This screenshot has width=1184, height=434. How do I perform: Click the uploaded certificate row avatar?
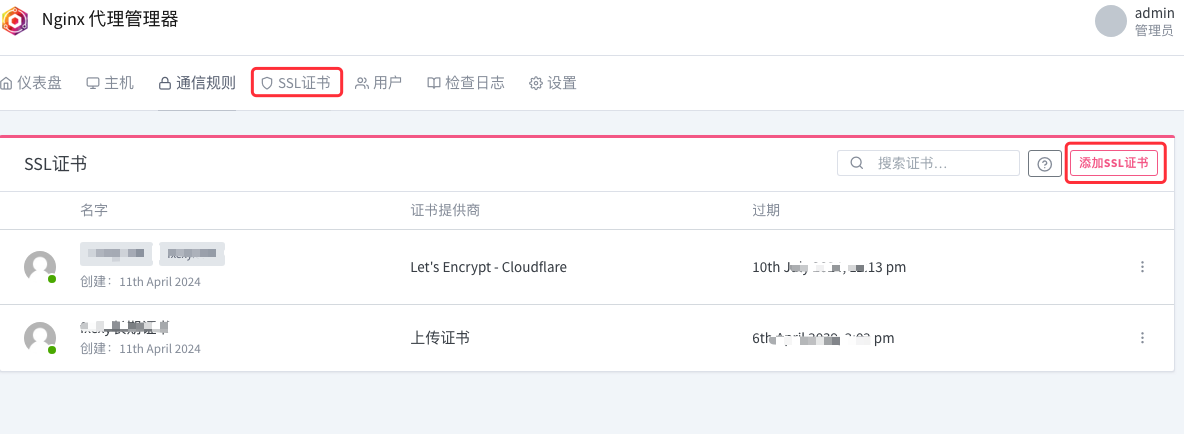point(40,337)
